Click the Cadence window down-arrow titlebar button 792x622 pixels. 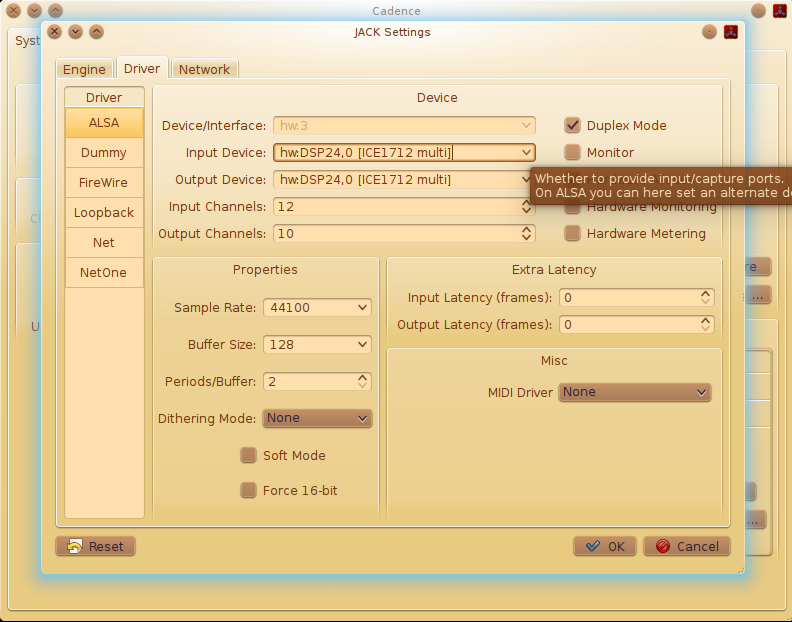click(x=34, y=10)
